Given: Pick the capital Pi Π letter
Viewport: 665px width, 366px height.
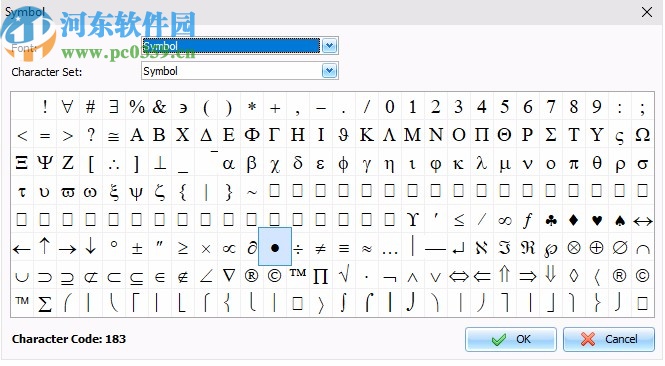Looking at the screenshot, I should click(481, 136).
